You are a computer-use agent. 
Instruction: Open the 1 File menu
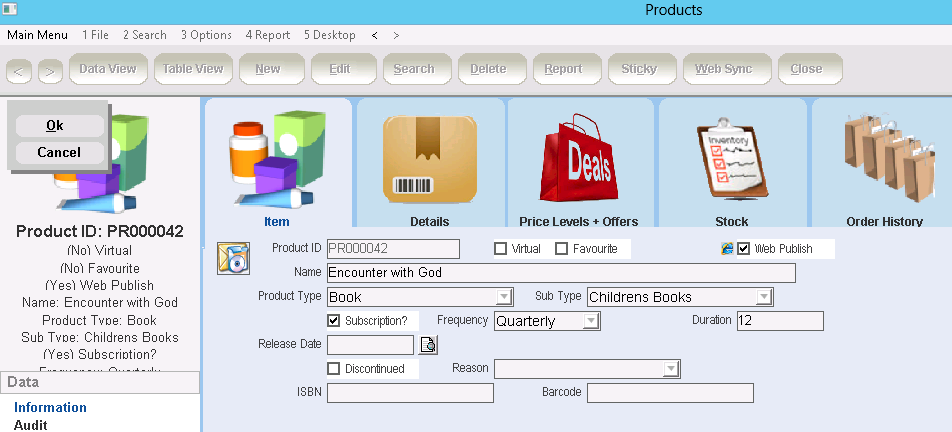pos(95,35)
